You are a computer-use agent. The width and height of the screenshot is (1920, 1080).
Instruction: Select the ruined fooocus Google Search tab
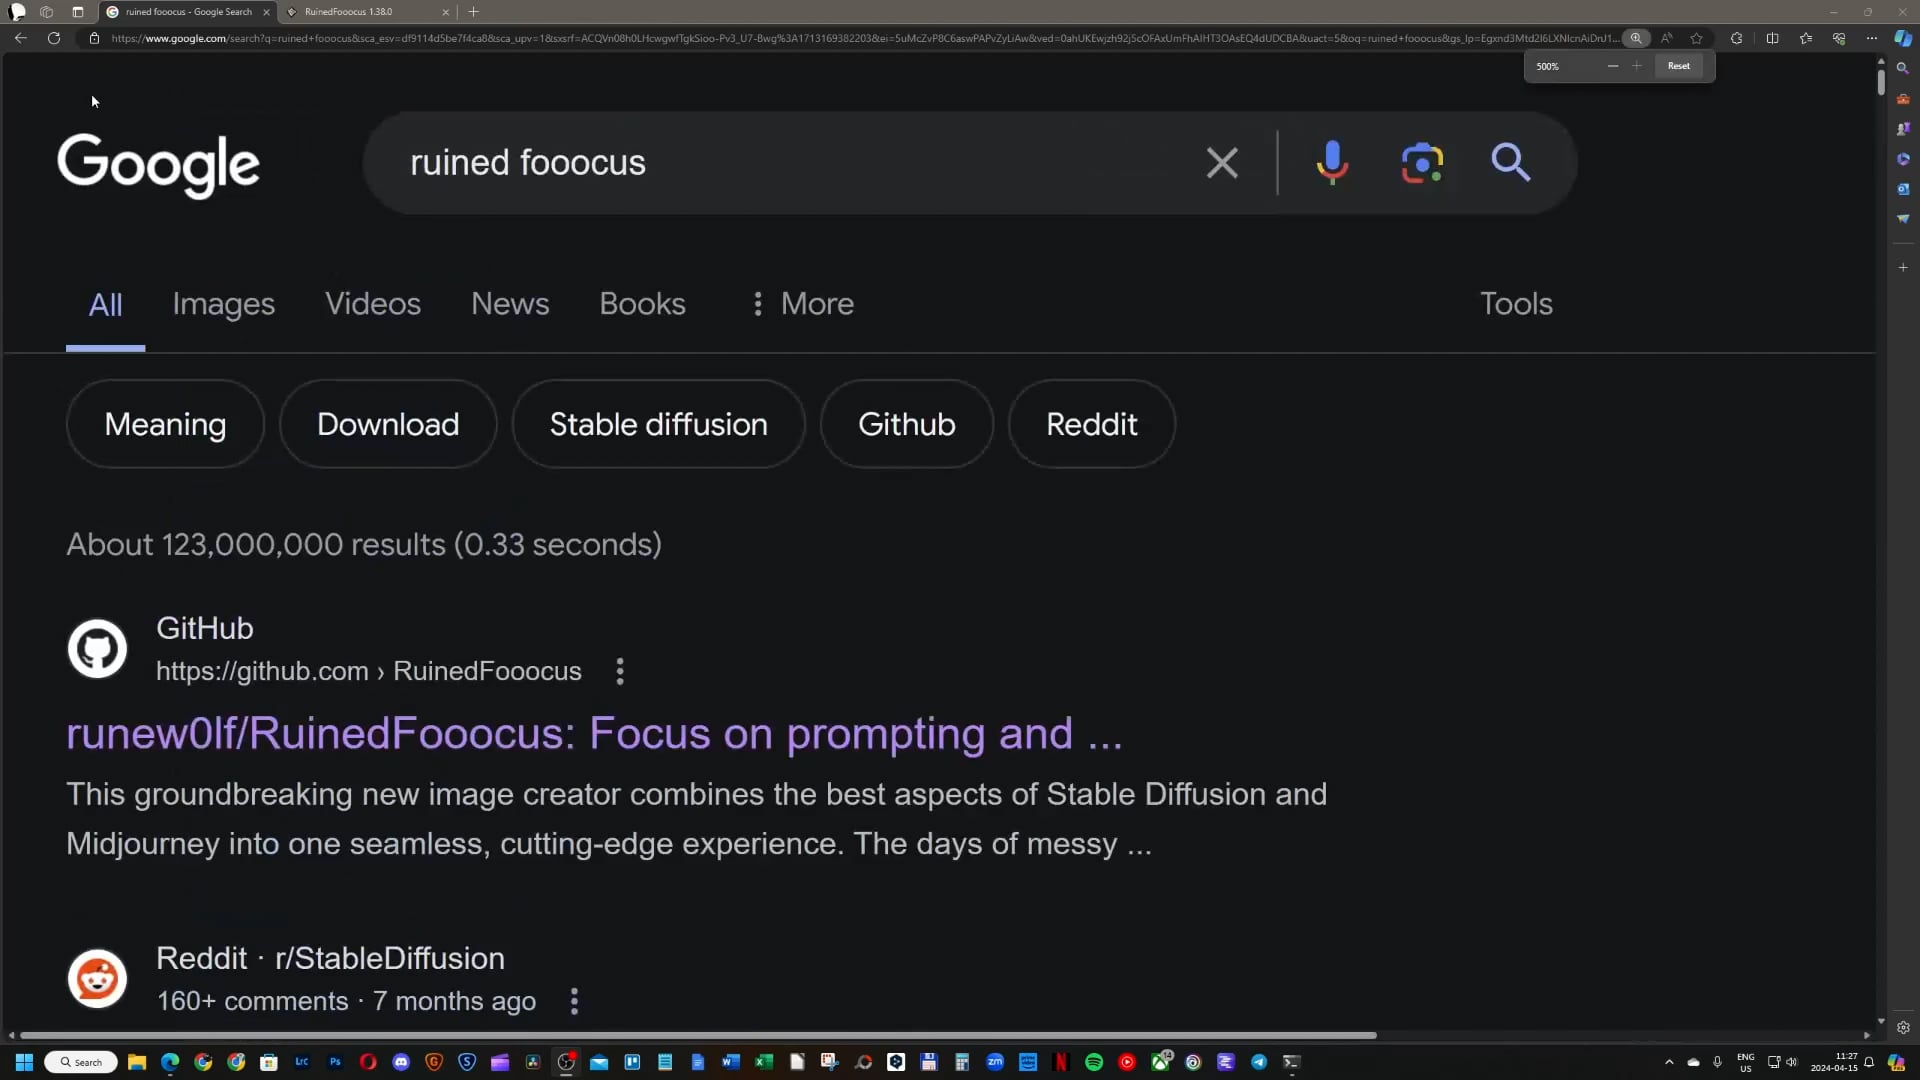[x=188, y=12]
